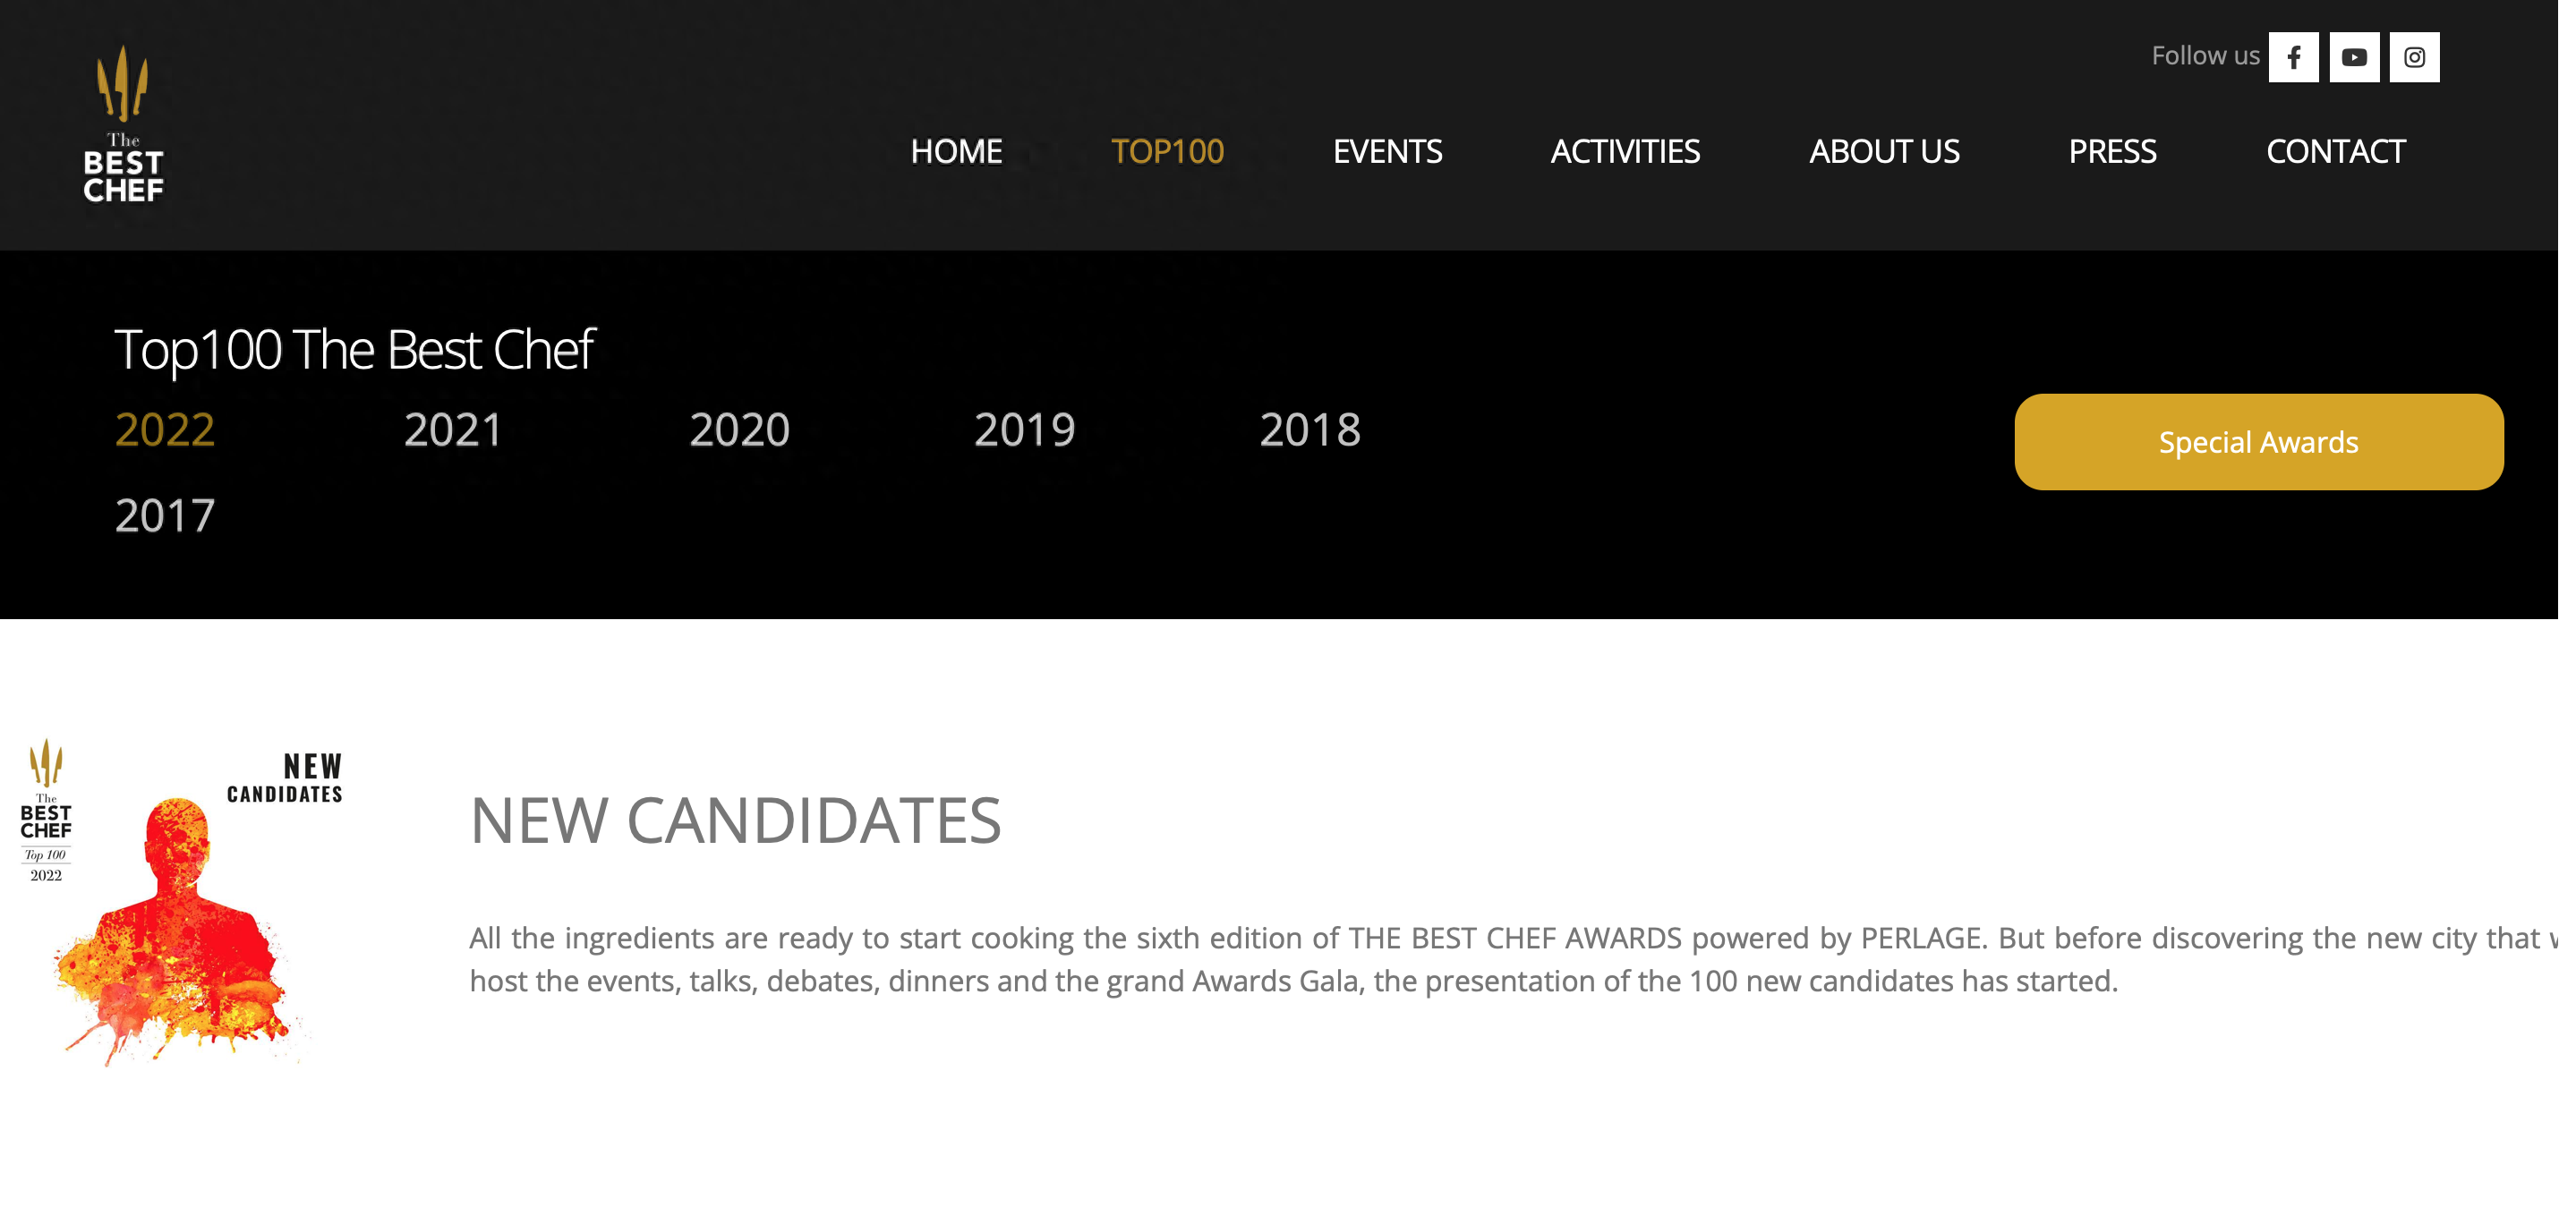Switch to the 2018 year tab

pos(1310,430)
